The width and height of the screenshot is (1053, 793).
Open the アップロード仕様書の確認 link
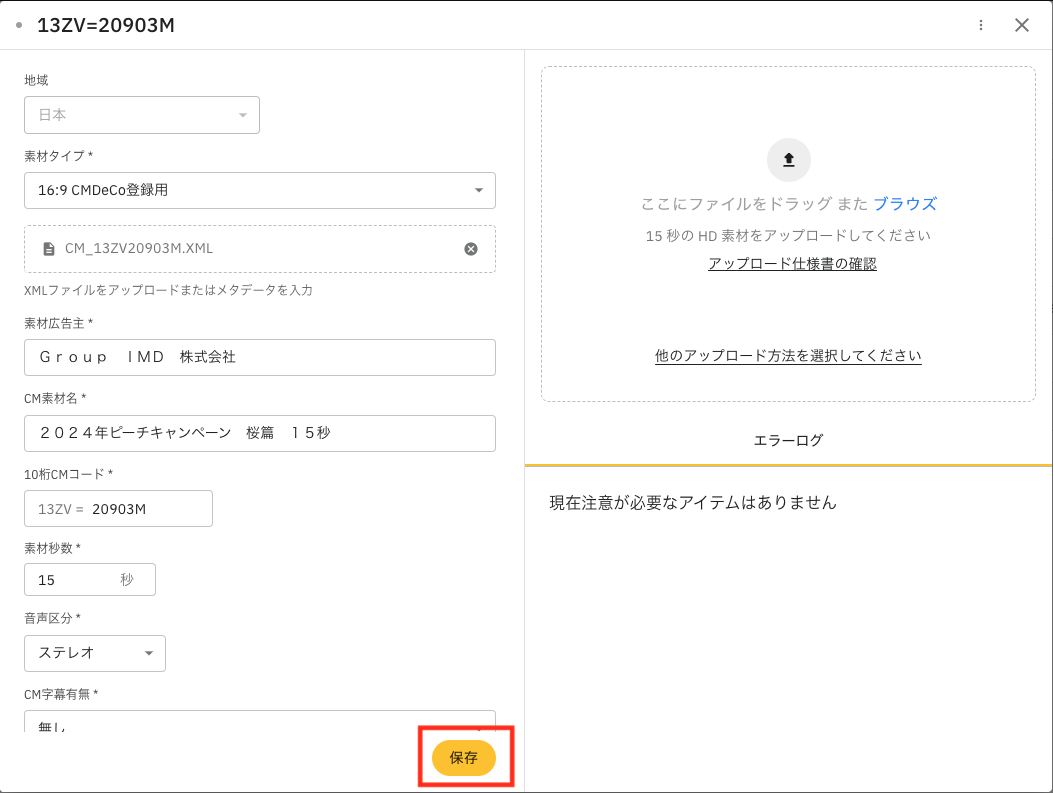[792, 264]
